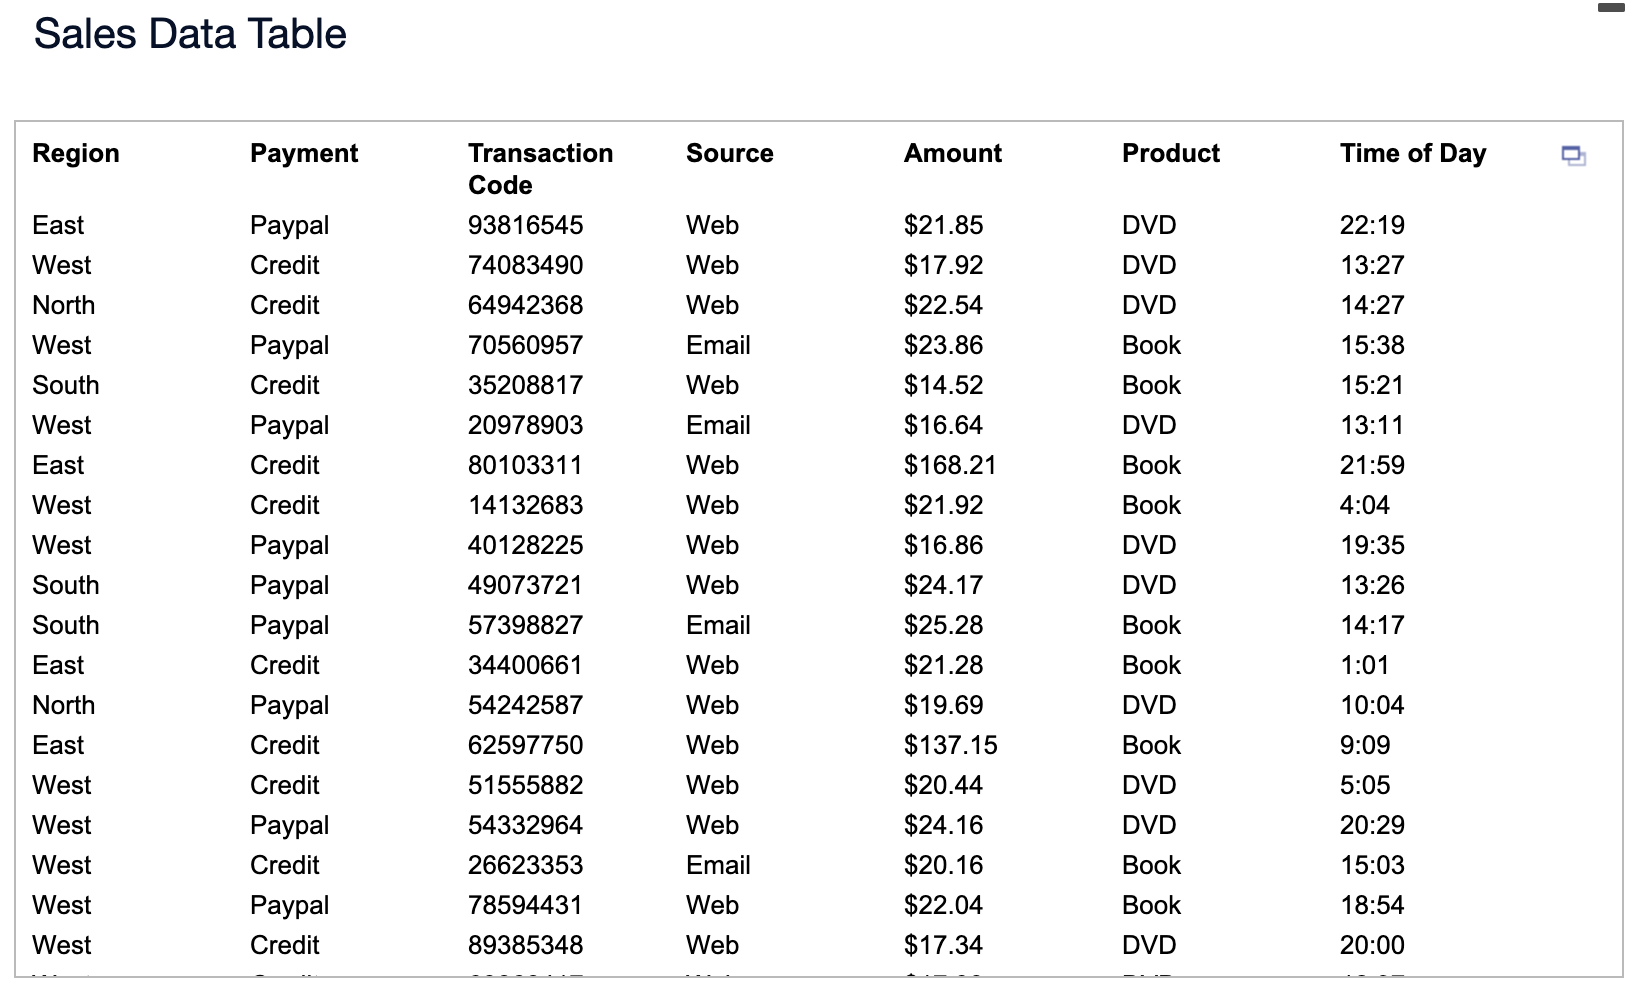This screenshot has width=1640, height=1000.
Task: Click the North region entry at 14:27
Action: pos(63,305)
